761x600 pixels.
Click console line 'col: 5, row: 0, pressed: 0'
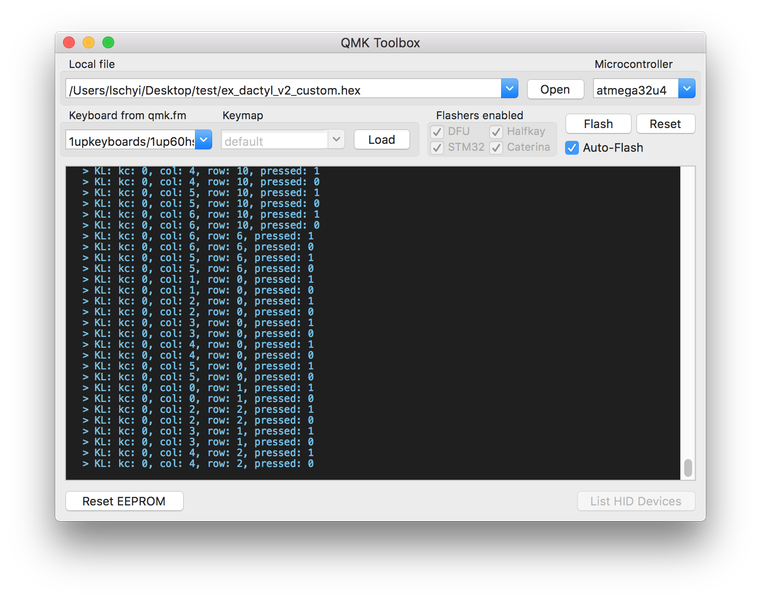pos(198,377)
